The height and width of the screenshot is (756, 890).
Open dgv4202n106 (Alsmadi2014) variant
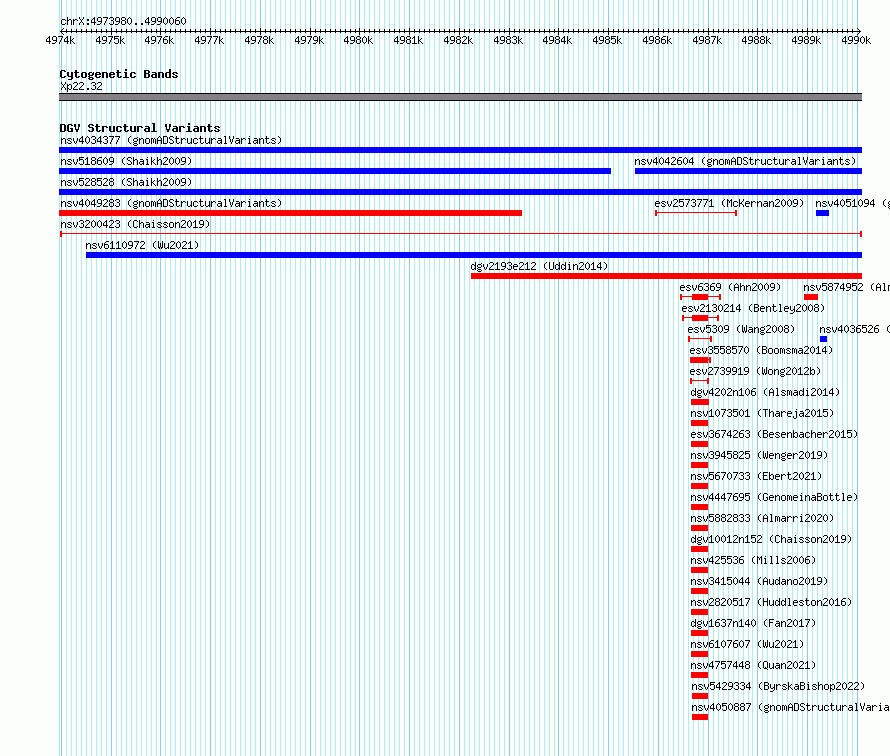[765, 392]
